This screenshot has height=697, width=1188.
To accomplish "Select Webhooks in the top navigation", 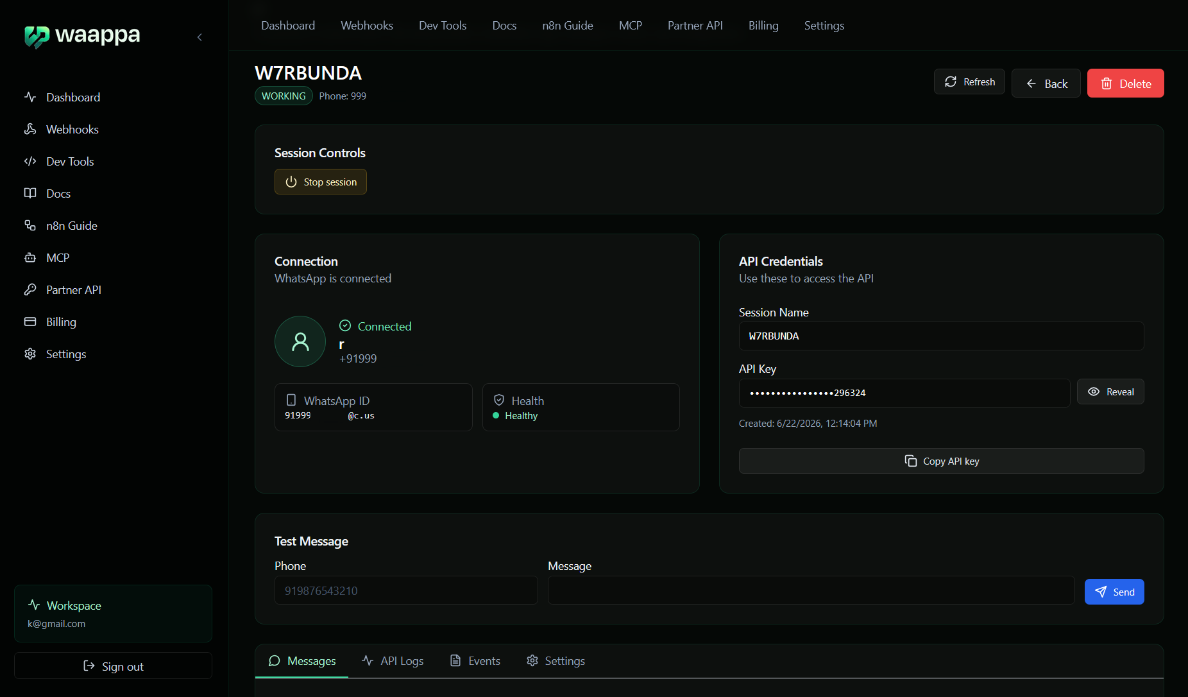I will click(x=367, y=26).
